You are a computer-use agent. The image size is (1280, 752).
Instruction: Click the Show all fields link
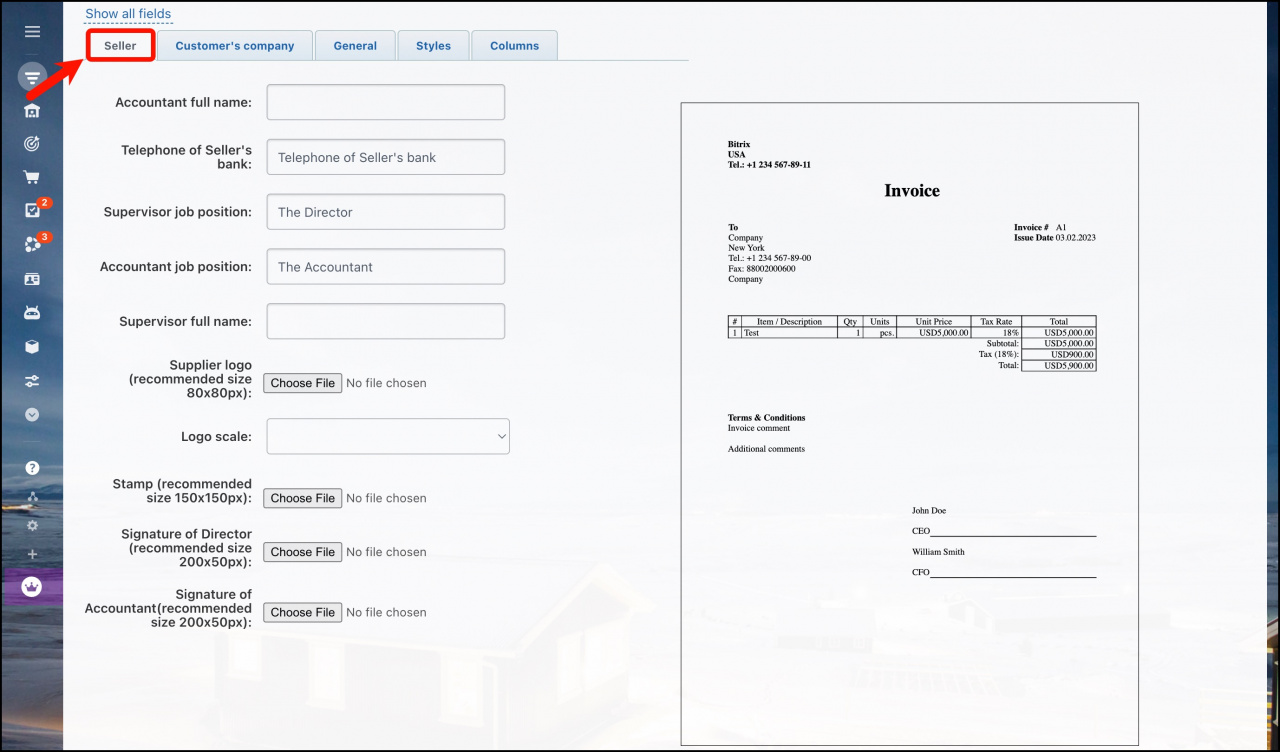(x=128, y=14)
